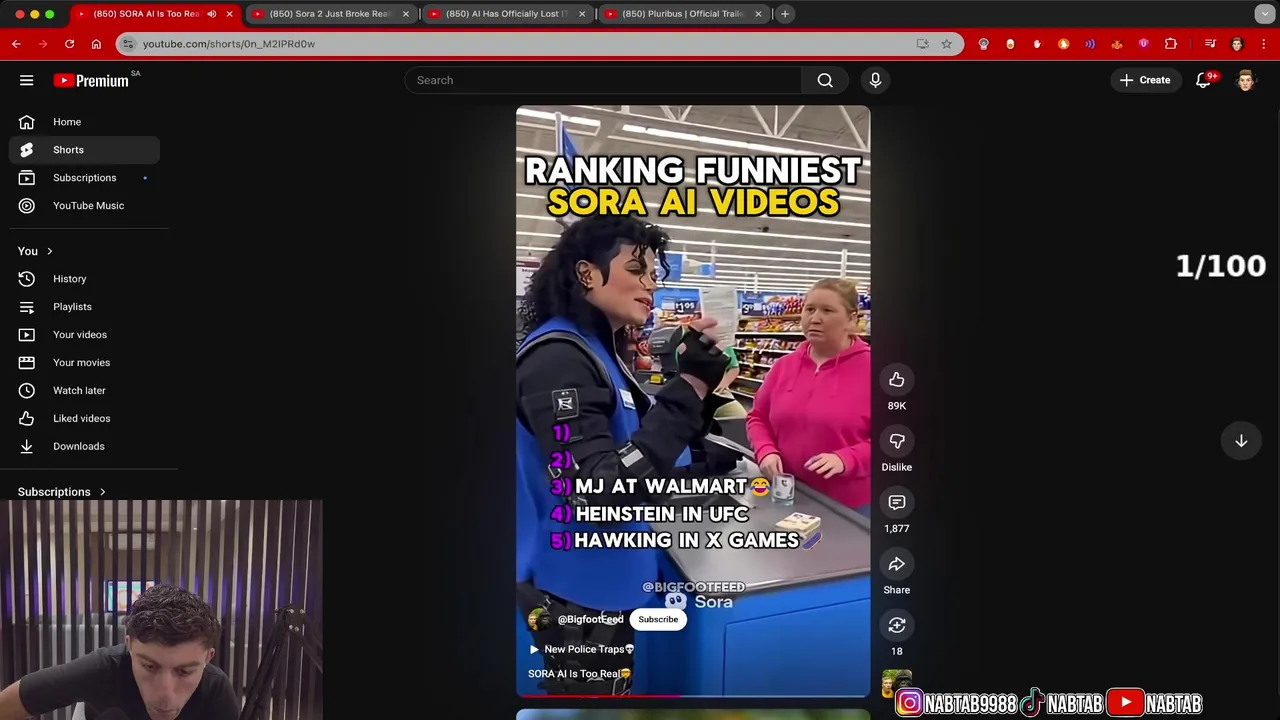1280x720 pixels.
Task: Open the YouTube account avatar menu
Action: (1245, 80)
